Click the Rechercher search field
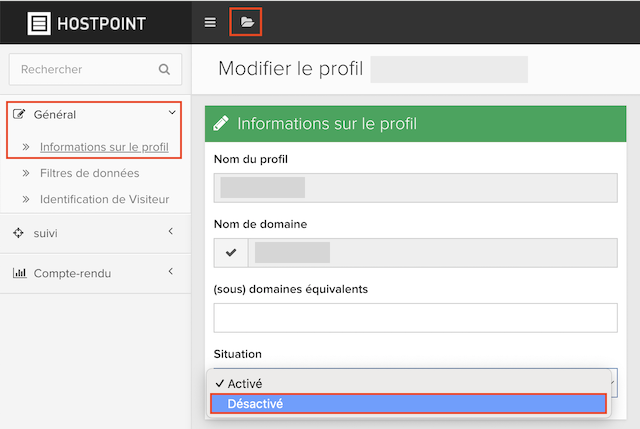This screenshot has height=429, width=640. [x=96, y=69]
